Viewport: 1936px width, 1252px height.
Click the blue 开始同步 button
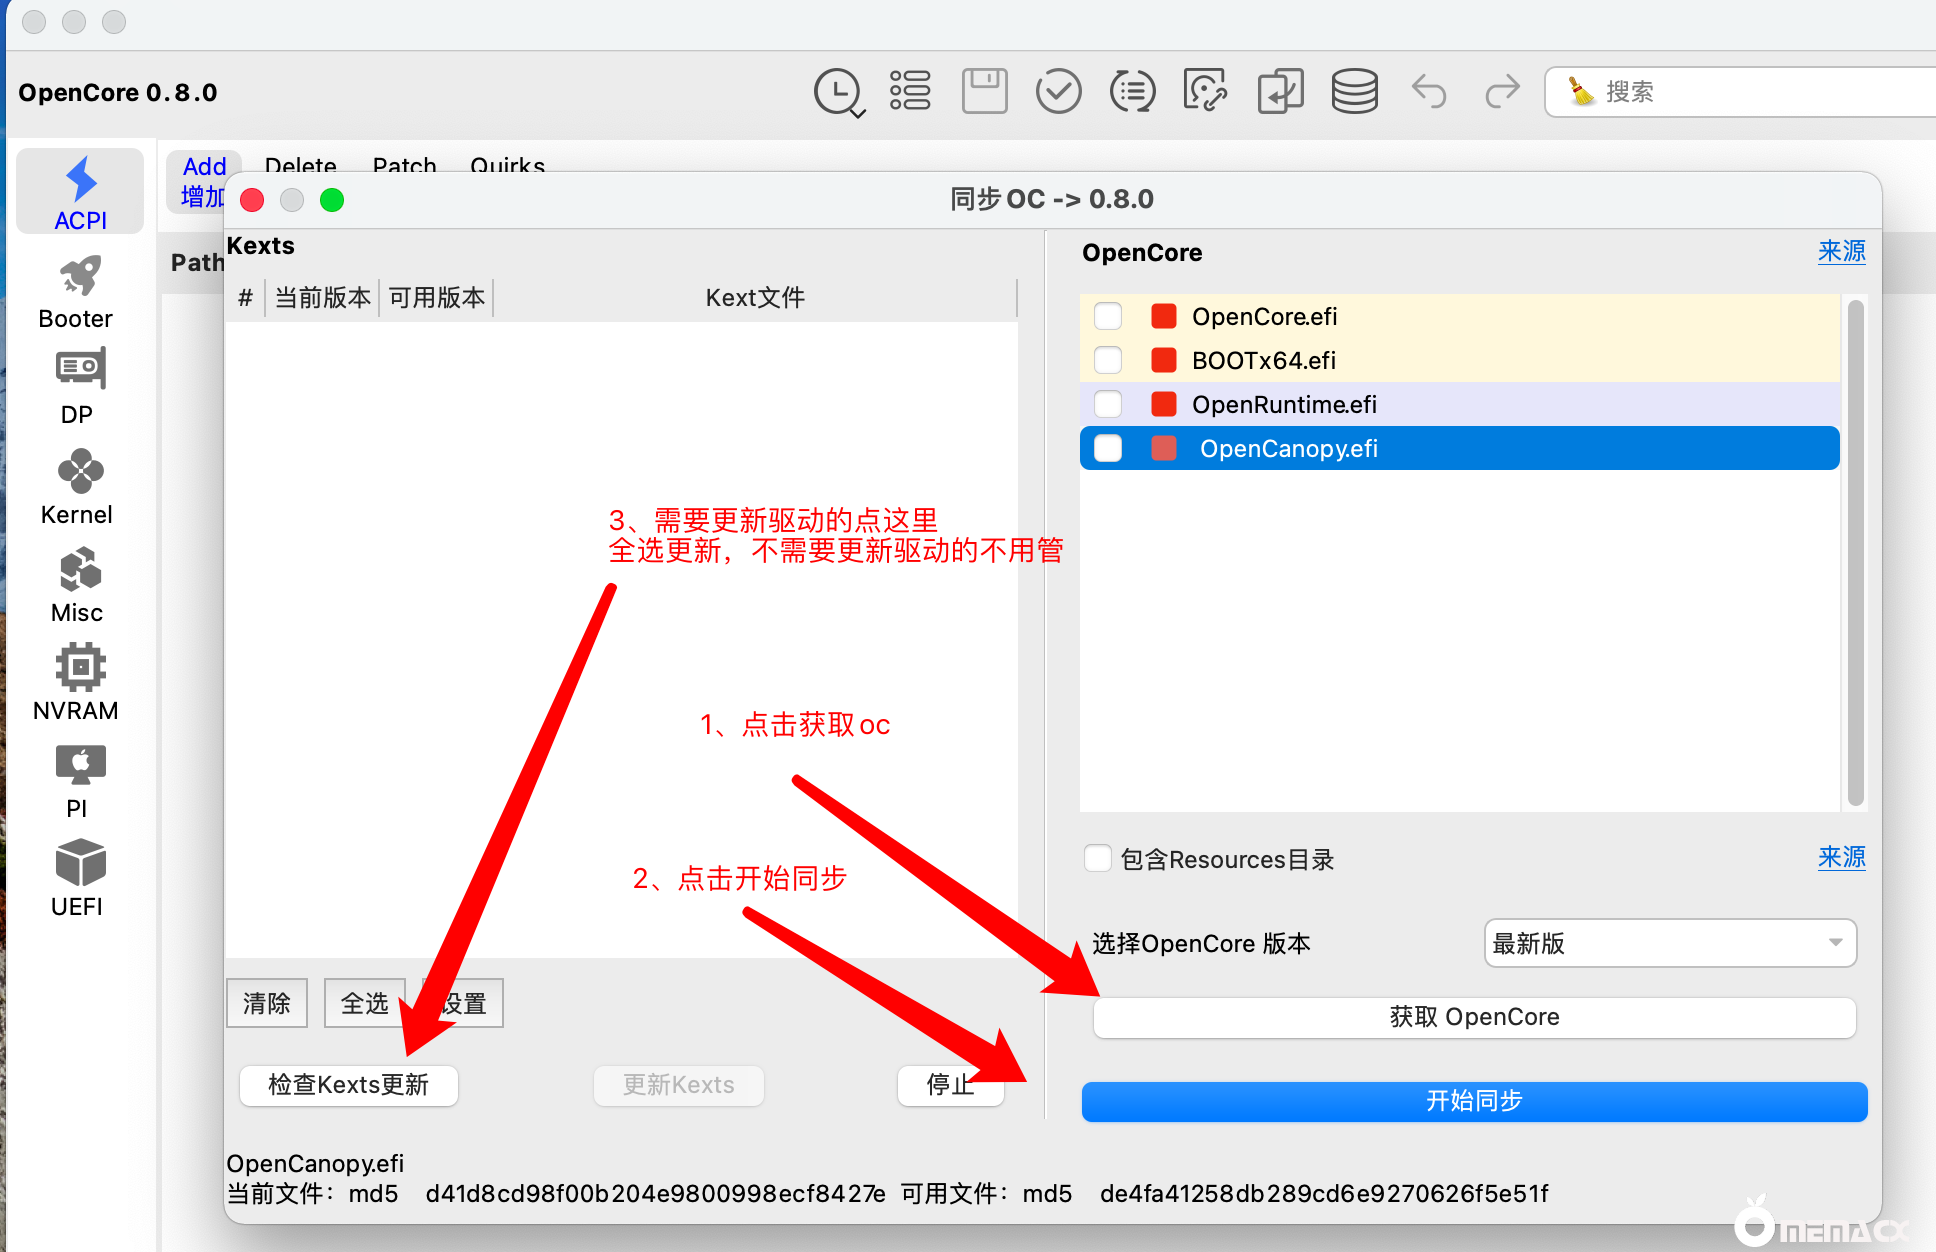pos(1474,1101)
